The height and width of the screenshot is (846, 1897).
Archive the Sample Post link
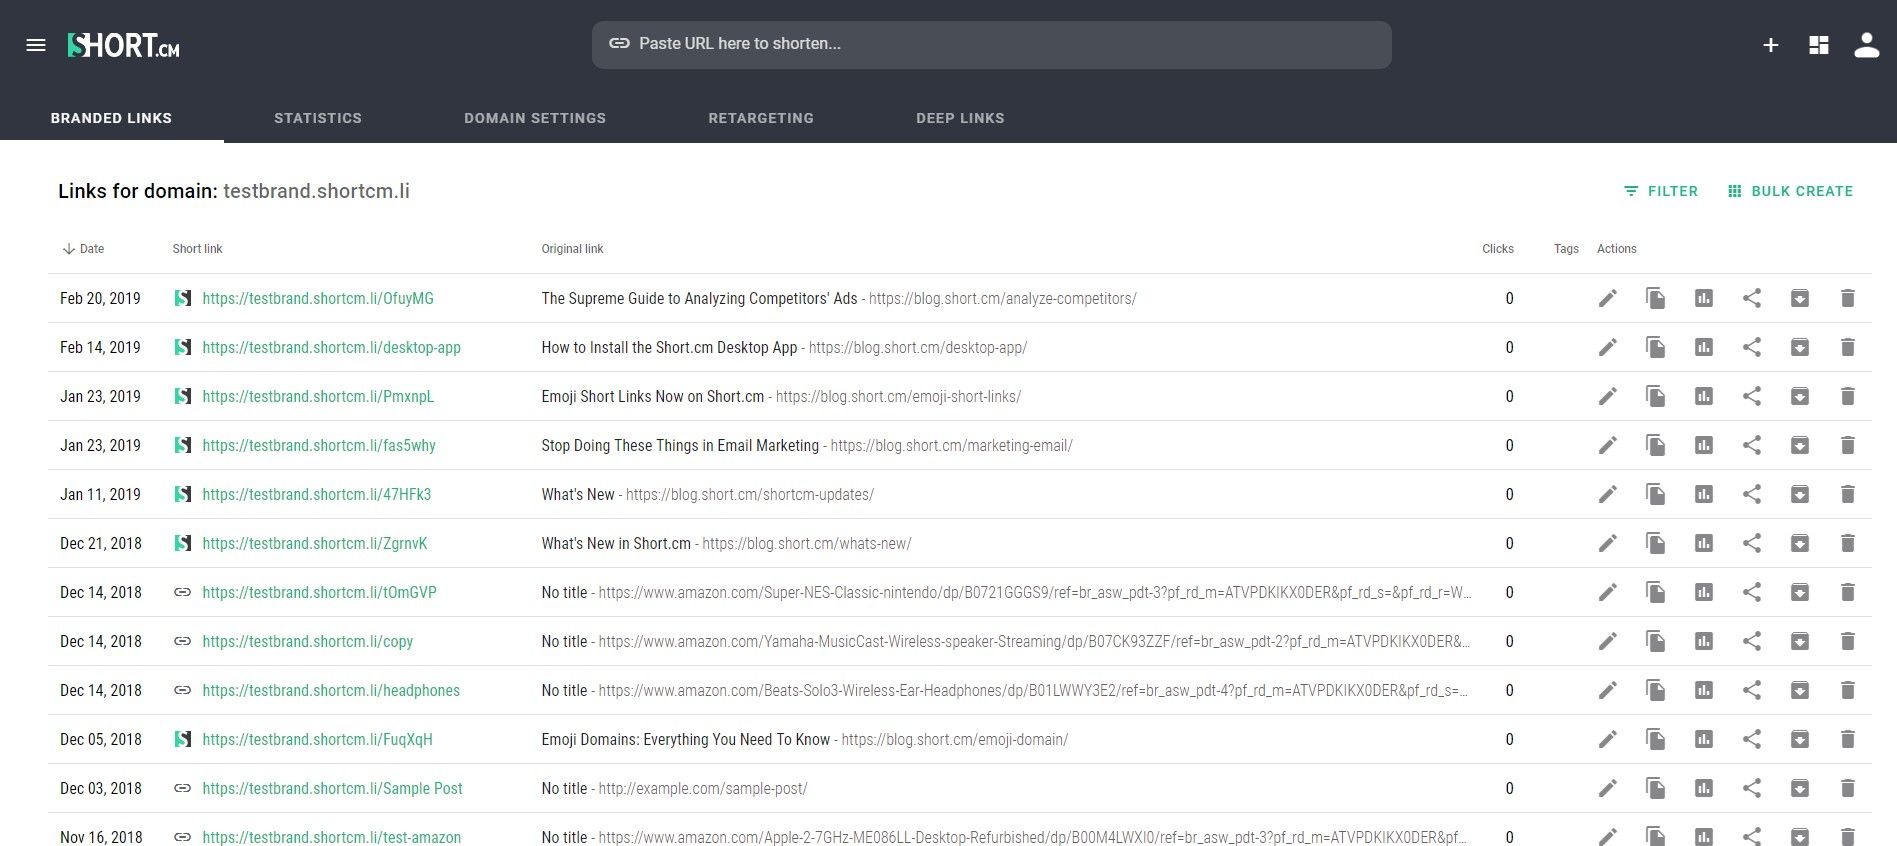point(1799,788)
